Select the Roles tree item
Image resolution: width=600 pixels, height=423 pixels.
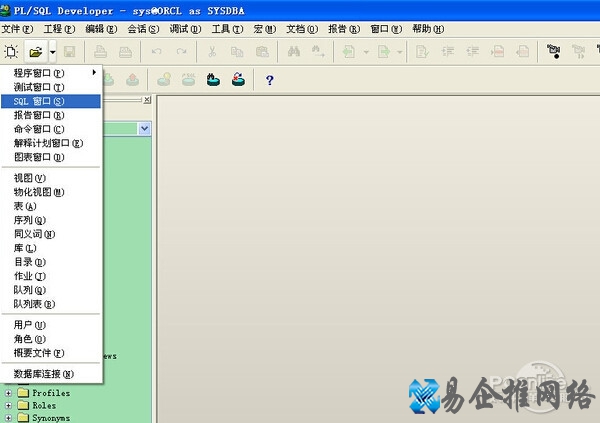(x=44, y=405)
